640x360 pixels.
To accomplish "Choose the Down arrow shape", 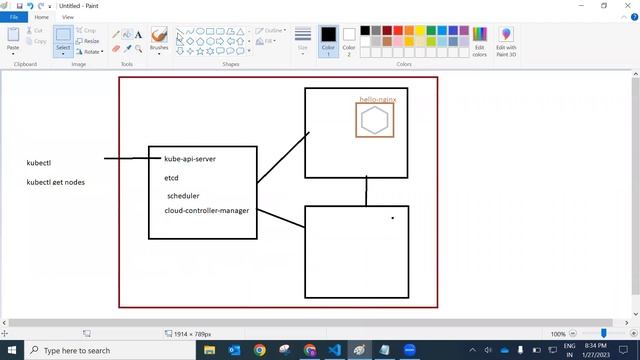I will (x=180, y=51).
